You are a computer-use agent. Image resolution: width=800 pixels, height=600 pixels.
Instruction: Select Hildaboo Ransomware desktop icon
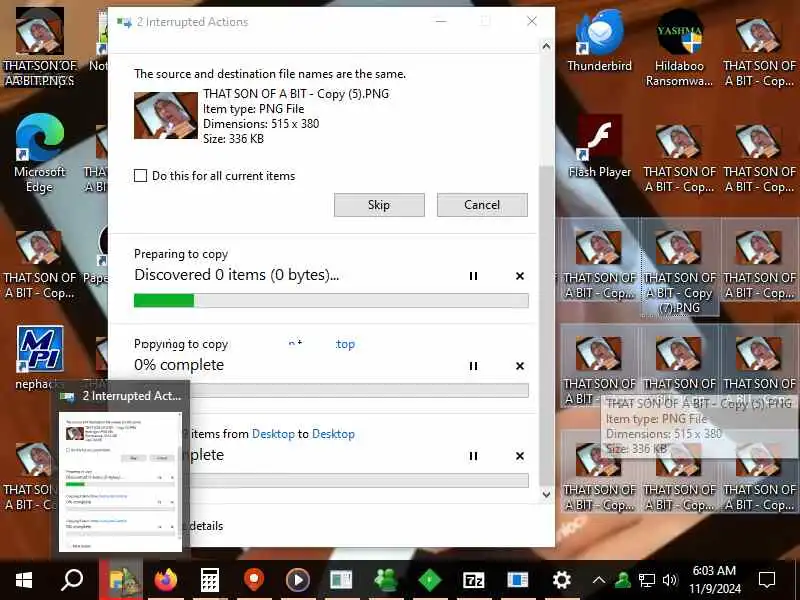click(x=679, y=47)
